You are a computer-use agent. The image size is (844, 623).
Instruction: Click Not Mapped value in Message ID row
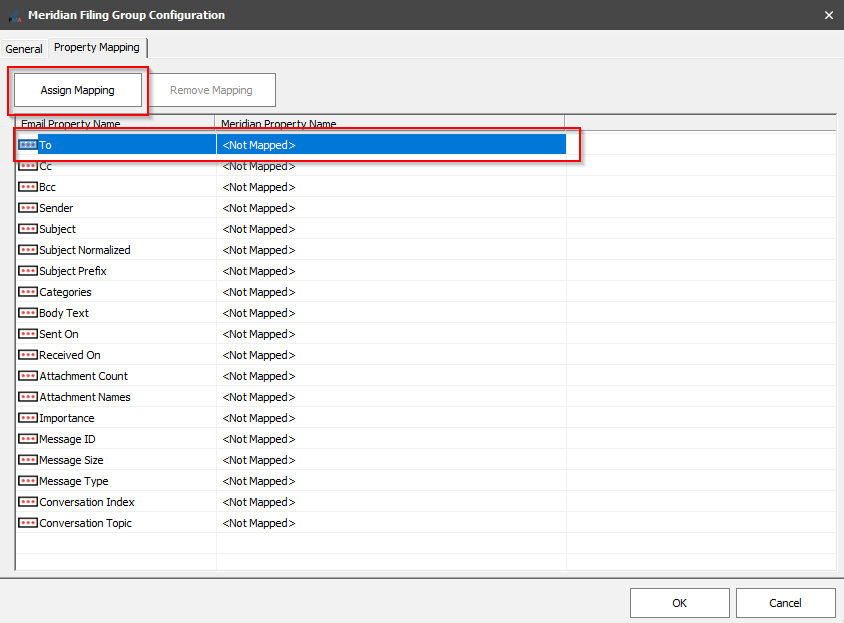click(259, 439)
